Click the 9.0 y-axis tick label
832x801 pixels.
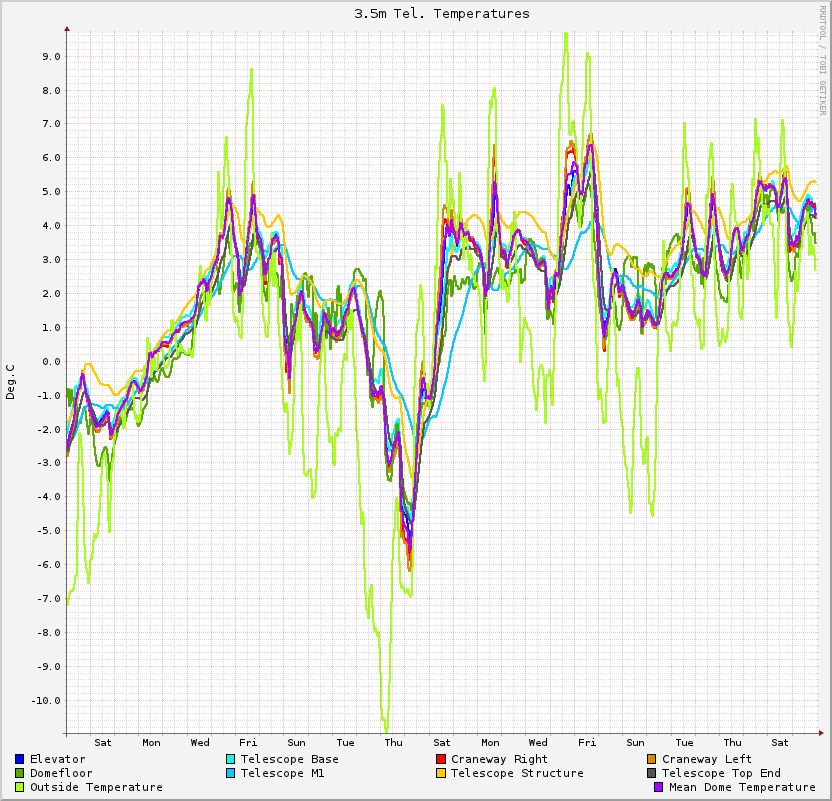(51, 56)
